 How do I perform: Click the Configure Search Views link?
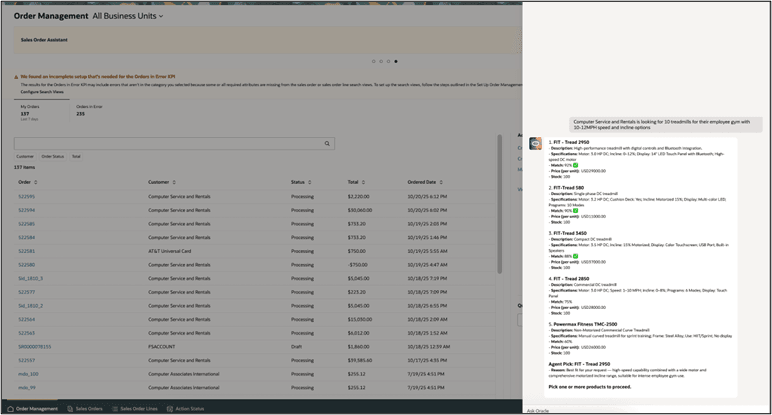tap(42, 92)
